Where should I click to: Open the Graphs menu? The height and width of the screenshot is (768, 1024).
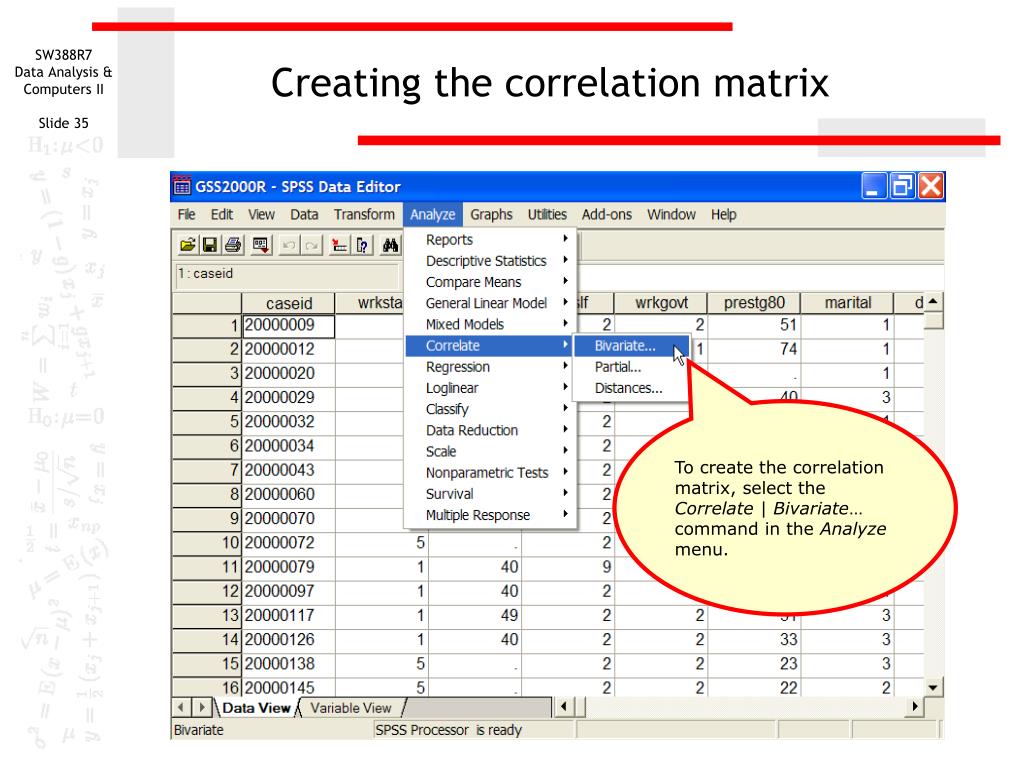(x=491, y=214)
